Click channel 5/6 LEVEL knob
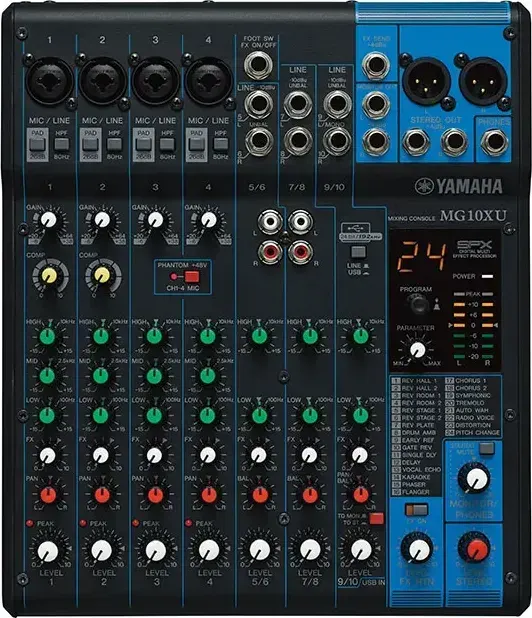The height and width of the screenshot is (618, 532). (260, 549)
